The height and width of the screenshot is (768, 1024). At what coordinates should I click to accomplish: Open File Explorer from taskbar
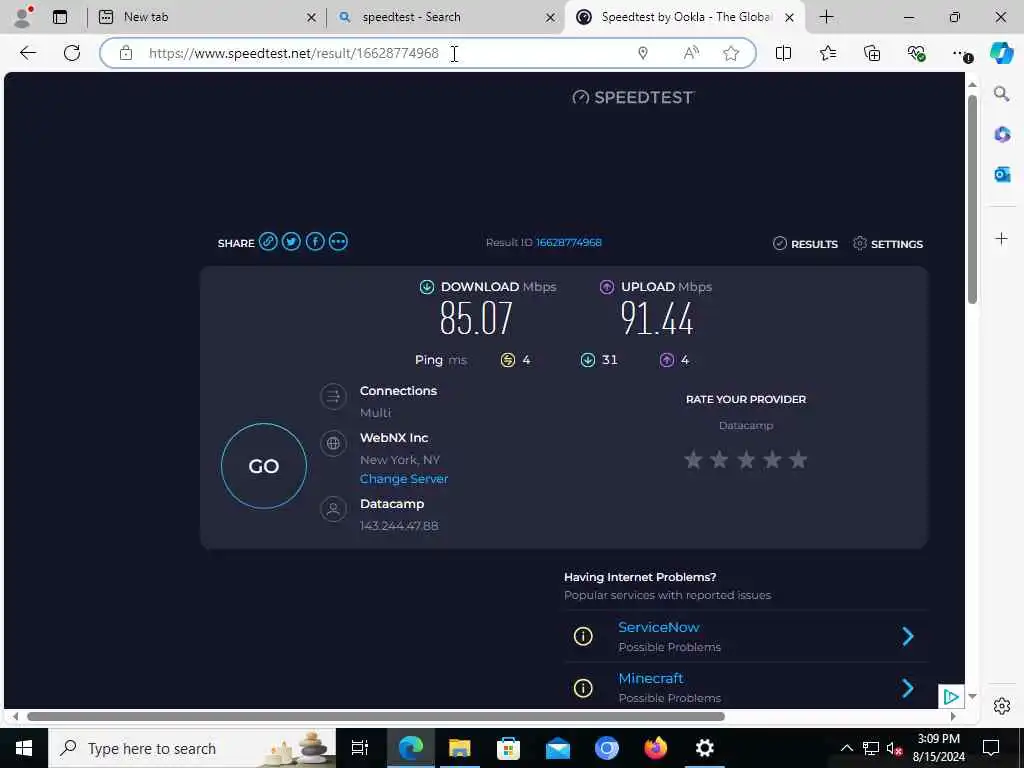pyautogui.click(x=460, y=748)
